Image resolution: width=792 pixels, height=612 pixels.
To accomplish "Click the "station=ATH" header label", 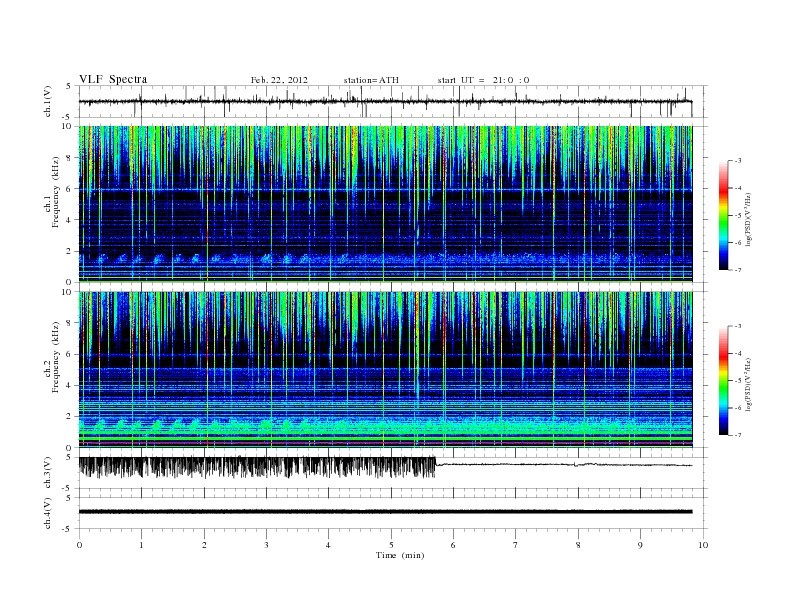I will [371, 80].
